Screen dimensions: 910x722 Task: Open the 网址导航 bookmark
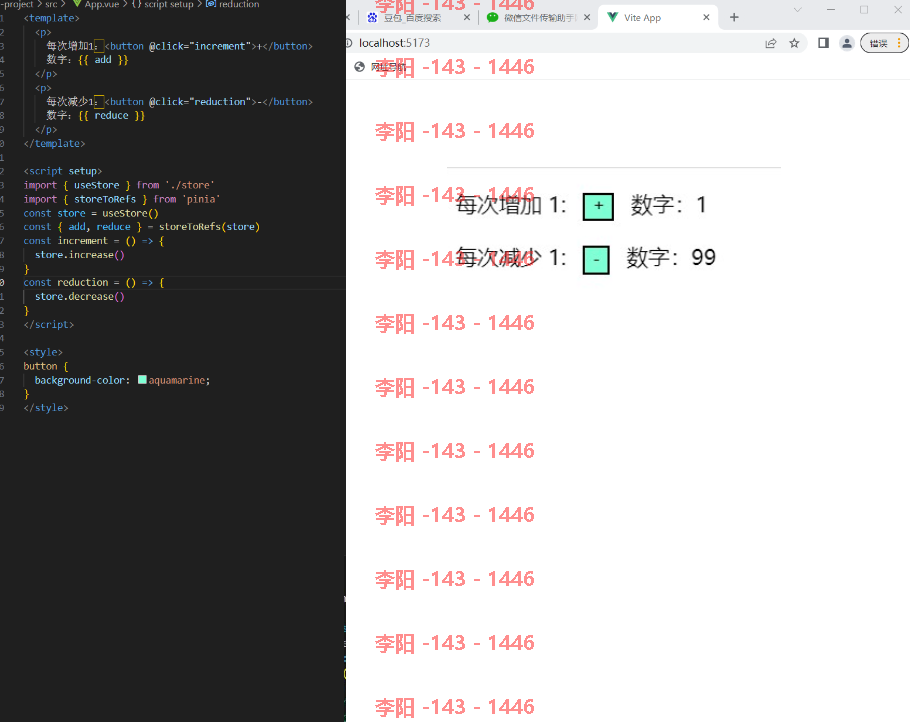380,67
